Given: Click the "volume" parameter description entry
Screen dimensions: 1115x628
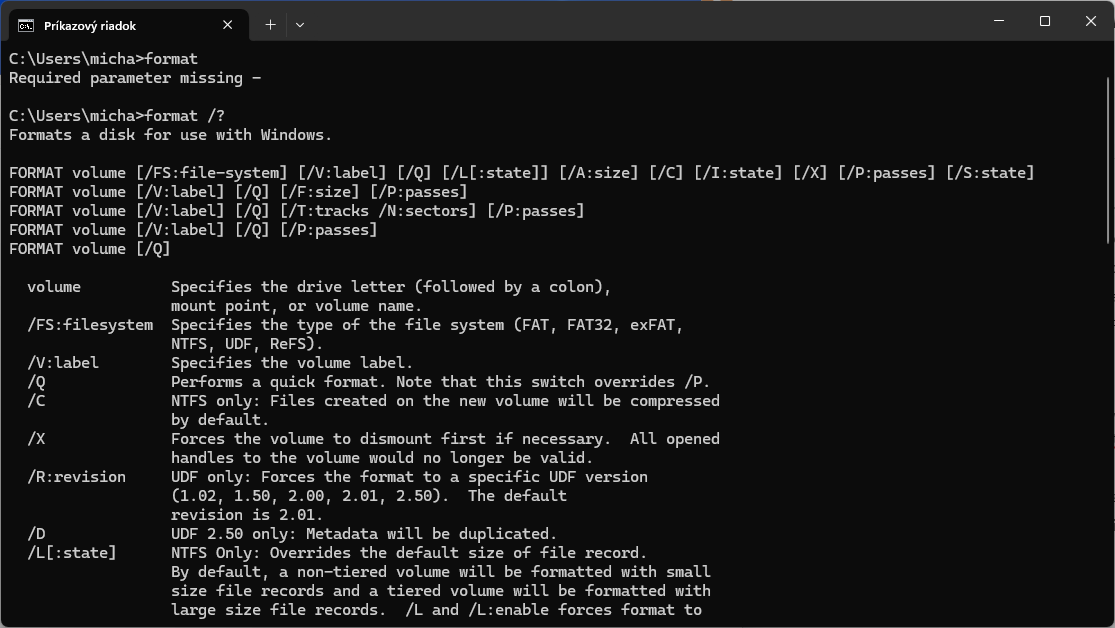Looking at the screenshot, I should pos(54,287).
